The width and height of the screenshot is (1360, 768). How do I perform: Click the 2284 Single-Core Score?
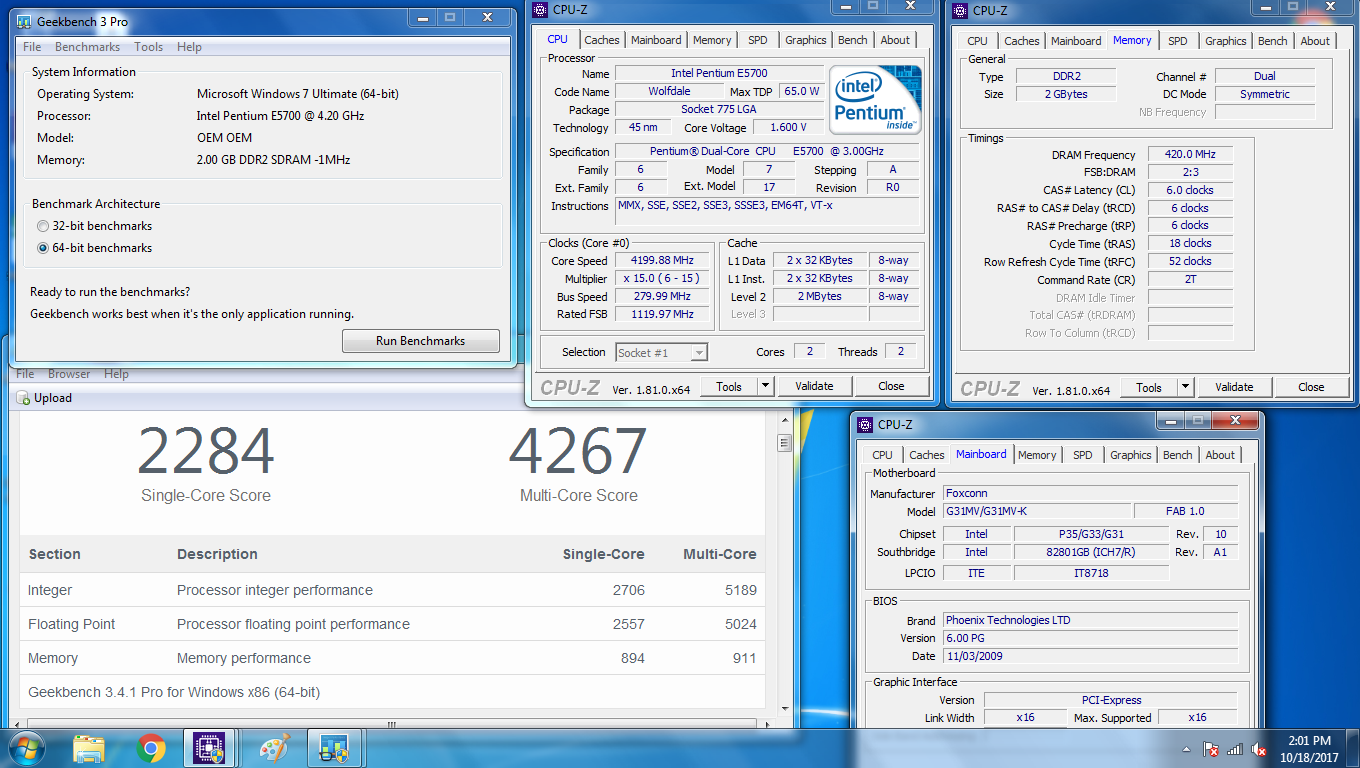pyautogui.click(x=206, y=451)
